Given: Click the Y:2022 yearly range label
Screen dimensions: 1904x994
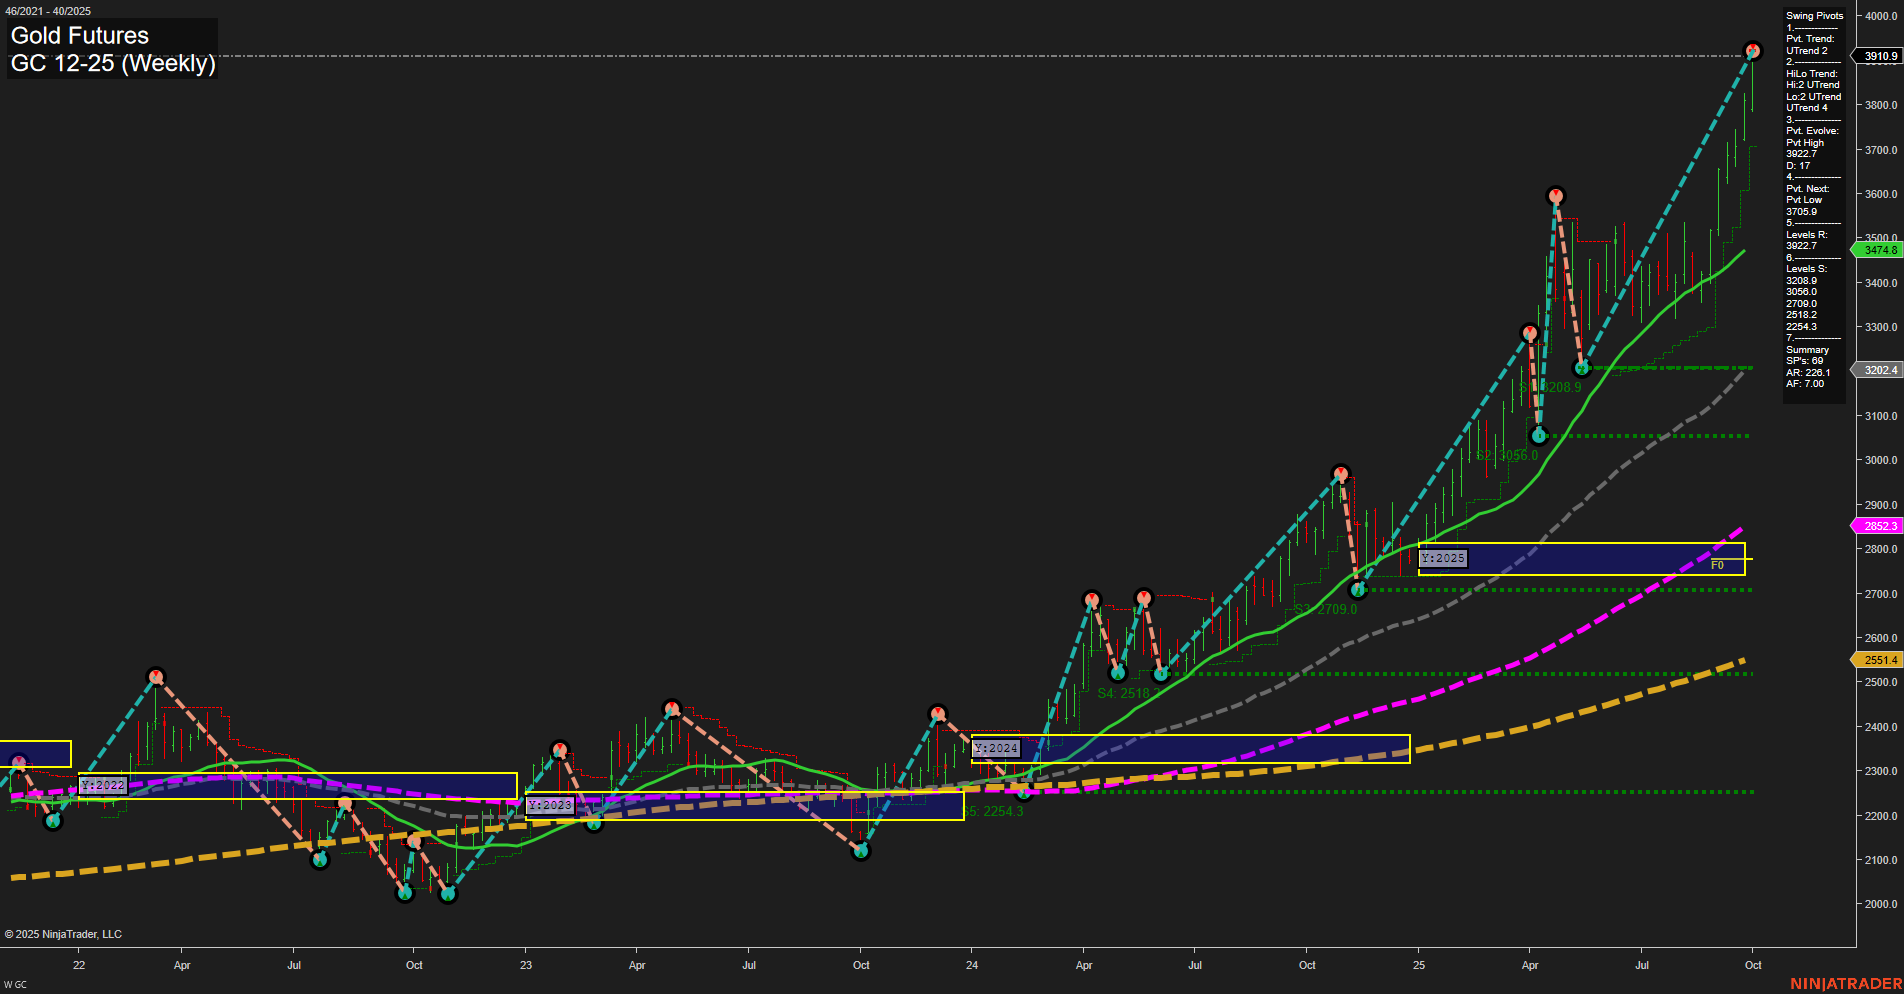Looking at the screenshot, I should click(x=101, y=785).
